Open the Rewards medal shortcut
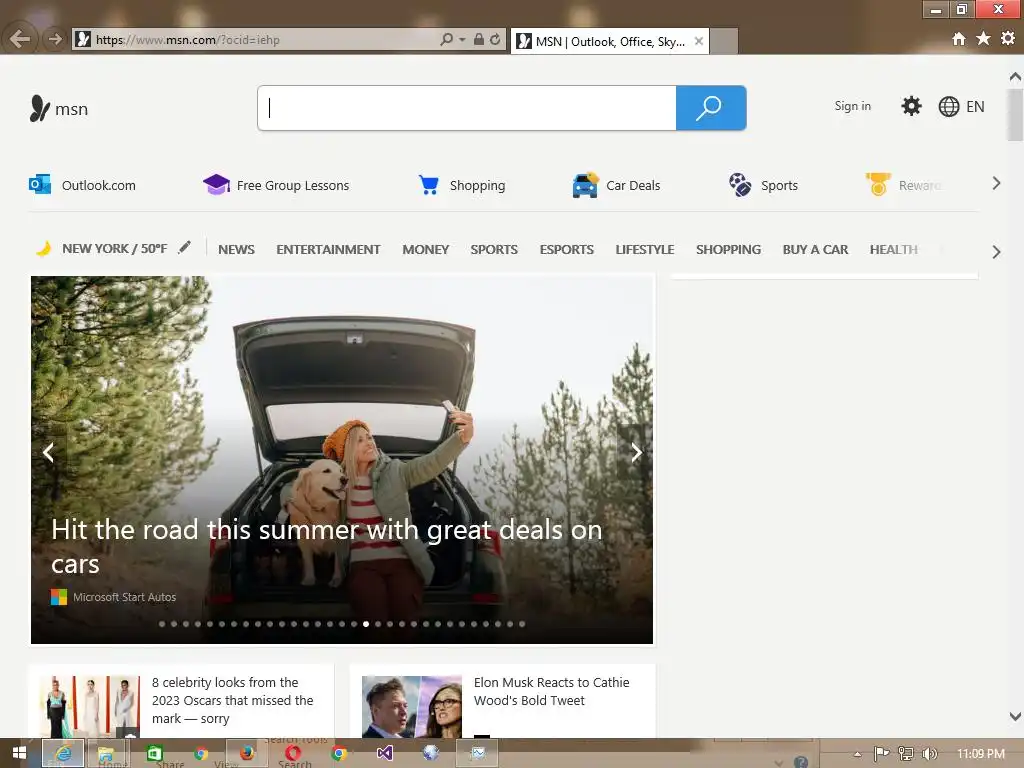Screen dimensions: 1024x768 (x=903, y=185)
